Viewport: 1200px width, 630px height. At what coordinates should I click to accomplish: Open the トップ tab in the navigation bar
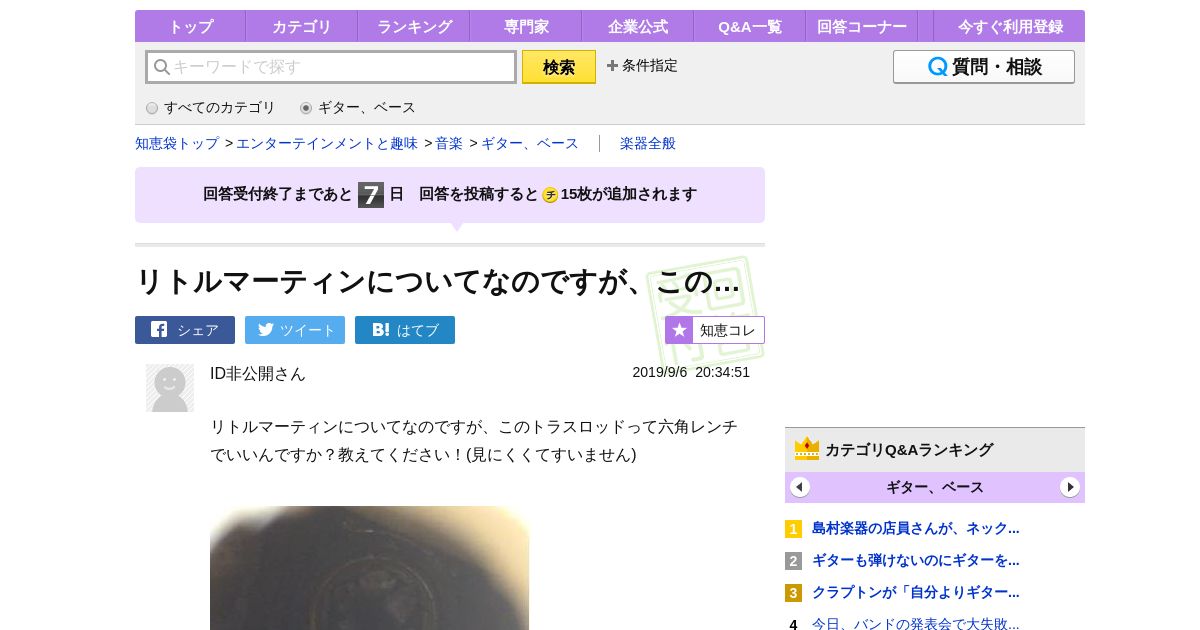coord(190,27)
